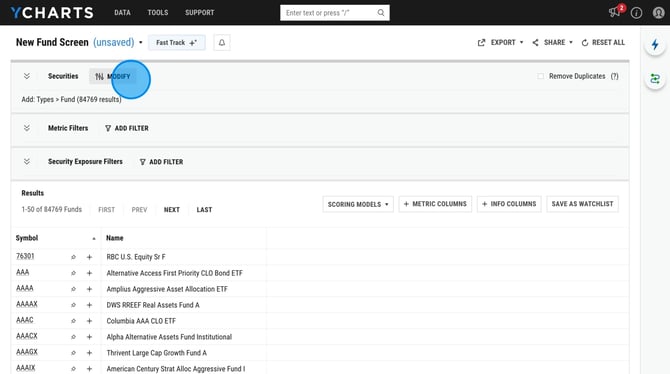670x374 pixels.
Task: Collapse the Metric Filters section chevron
Action: pos(27,128)
